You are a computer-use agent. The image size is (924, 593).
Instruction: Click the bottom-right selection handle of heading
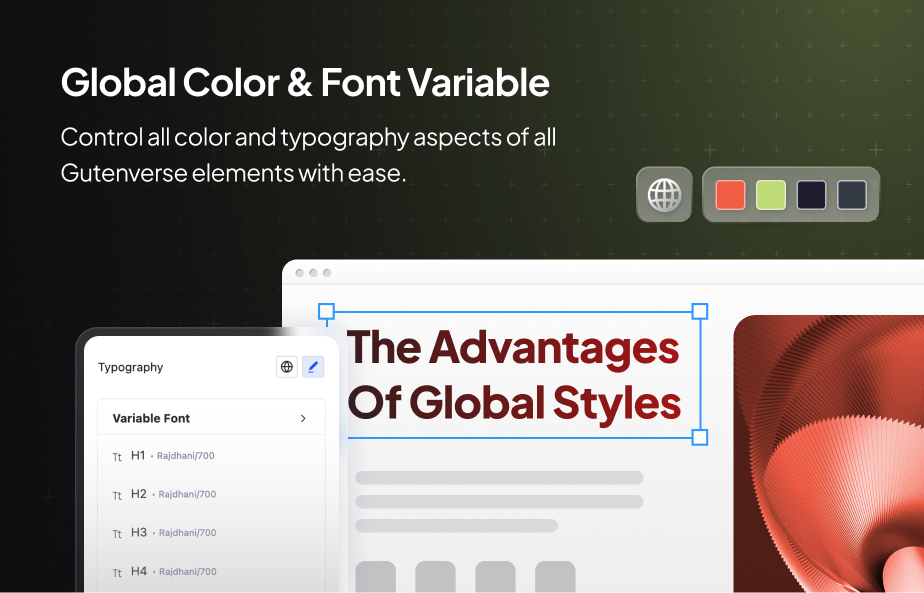point(699,437)
